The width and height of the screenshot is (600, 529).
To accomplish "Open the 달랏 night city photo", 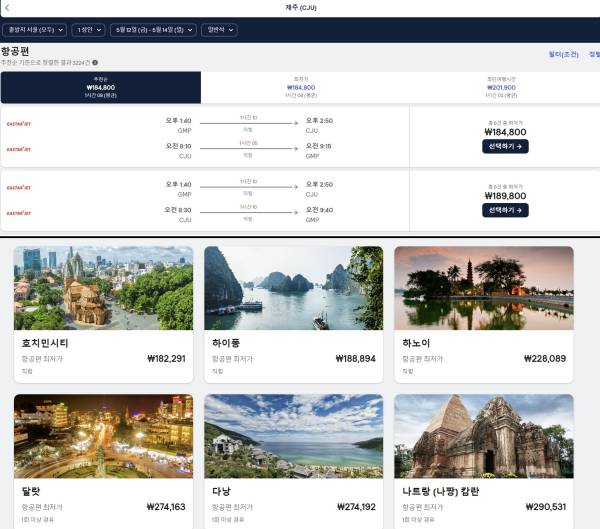I will [x=103, y=436].
